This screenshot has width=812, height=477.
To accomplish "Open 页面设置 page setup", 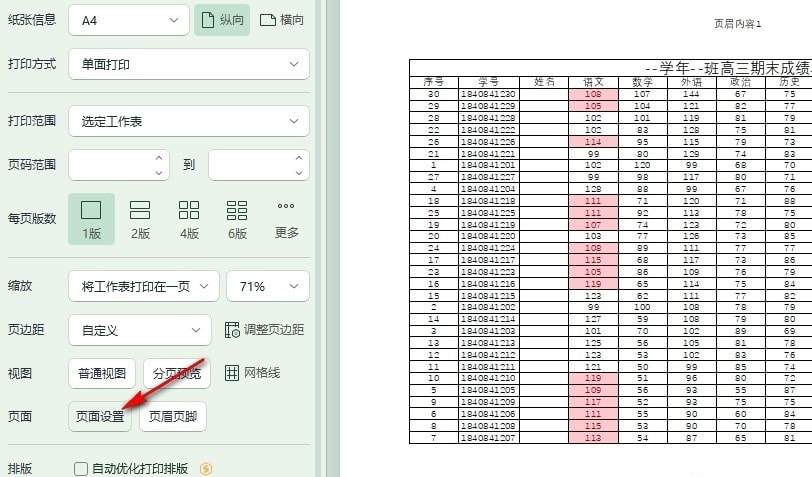I will pyautogui.click(x=99, y=416).
